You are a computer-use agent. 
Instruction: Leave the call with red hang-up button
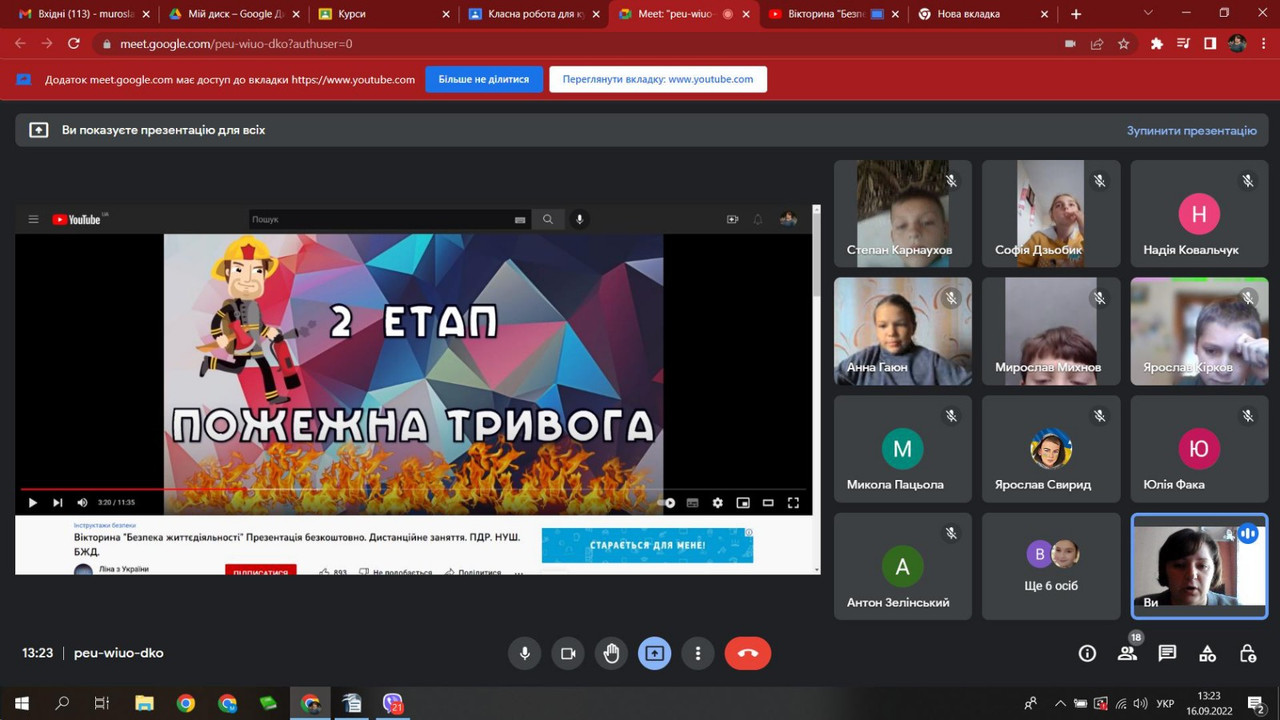[x=747, y=653]
